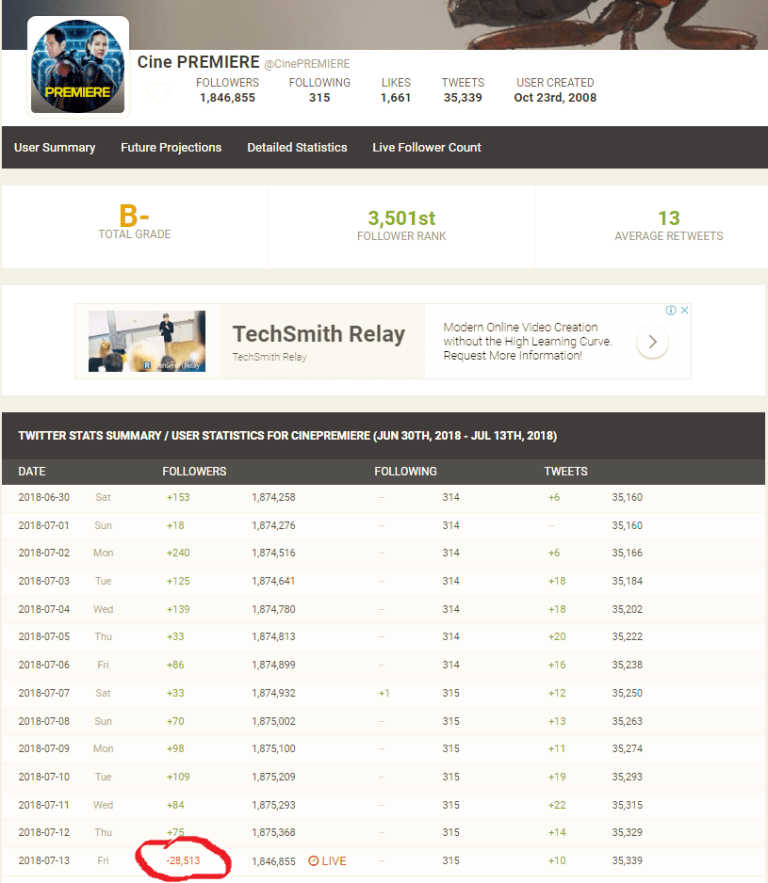Screen dimensions: 768x883
Task: Click the ad info icon
Action: coord(671,310)
